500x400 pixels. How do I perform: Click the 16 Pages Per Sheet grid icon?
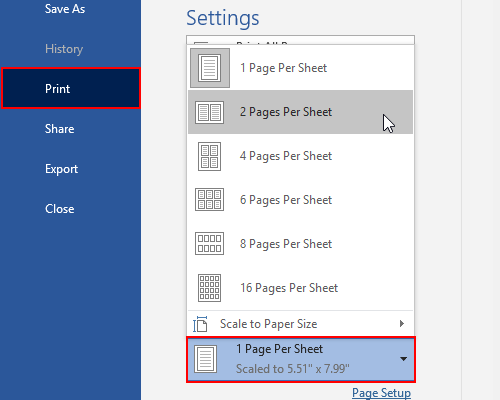click(x=209, y=288)
